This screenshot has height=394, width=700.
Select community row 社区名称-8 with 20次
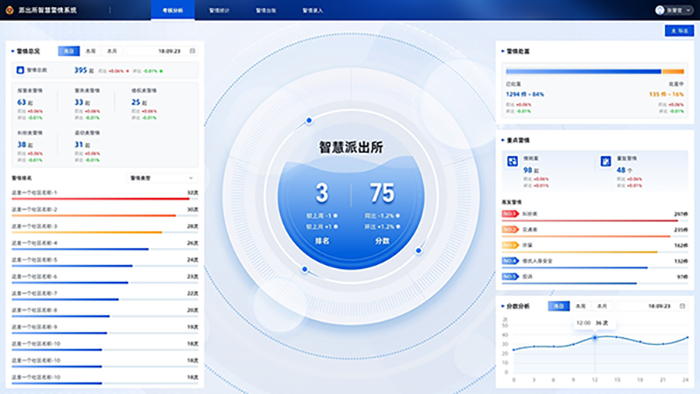point(105,312)
